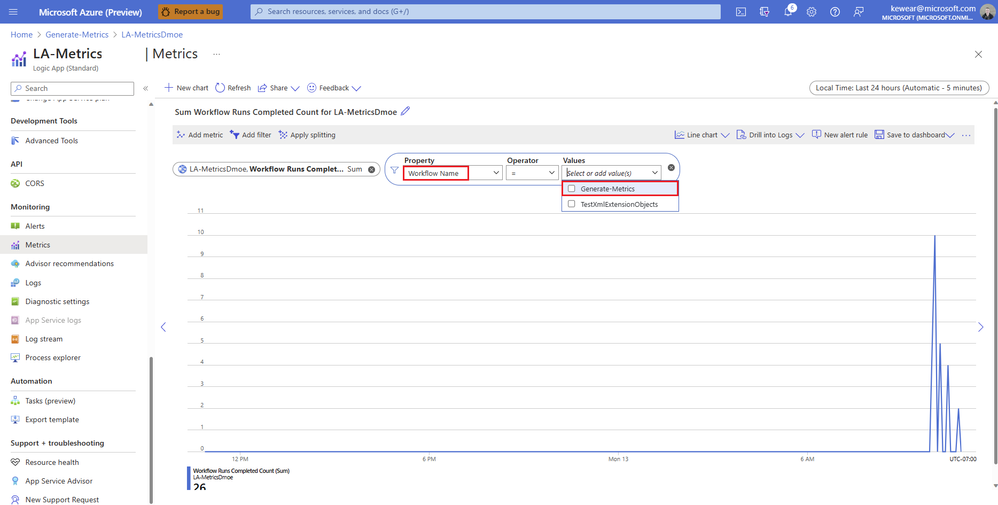This screenshot has width=998, height=505.
Task: Click Add metric
Action: (x=200, y=135)
